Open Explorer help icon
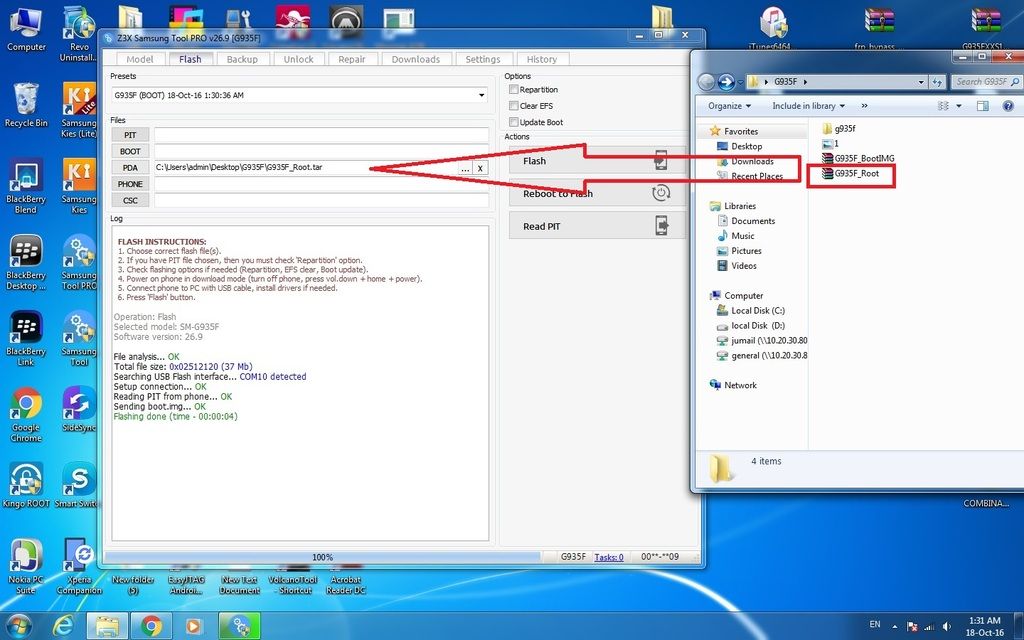This screenshot has height=640, width=1024. point(1008,106)
